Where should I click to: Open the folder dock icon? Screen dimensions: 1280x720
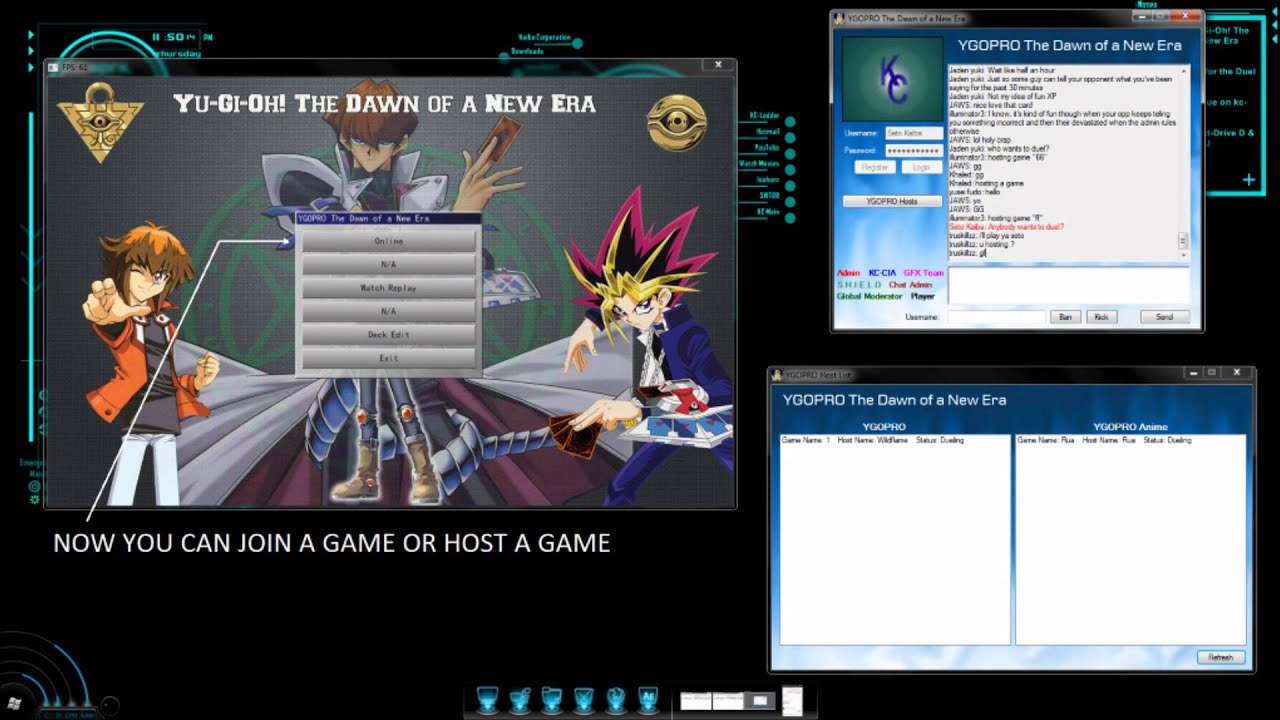pos(552,699)
